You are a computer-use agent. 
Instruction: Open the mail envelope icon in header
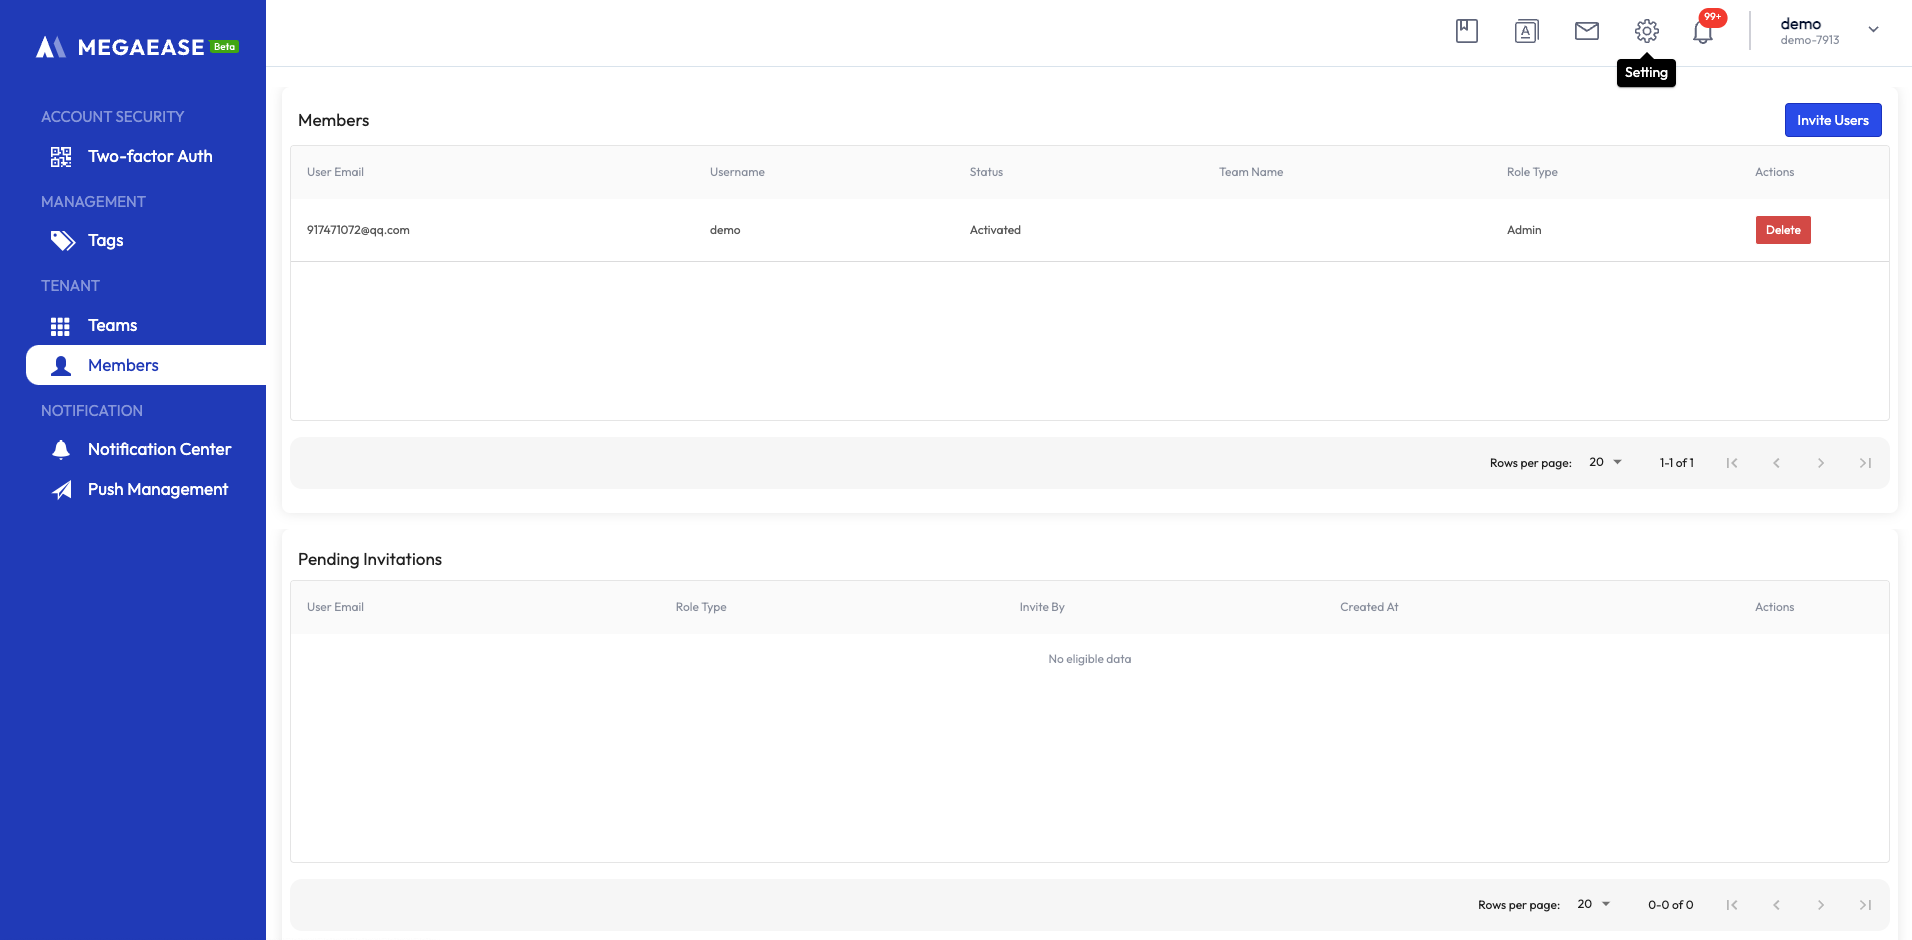[x=1586, y=31]
